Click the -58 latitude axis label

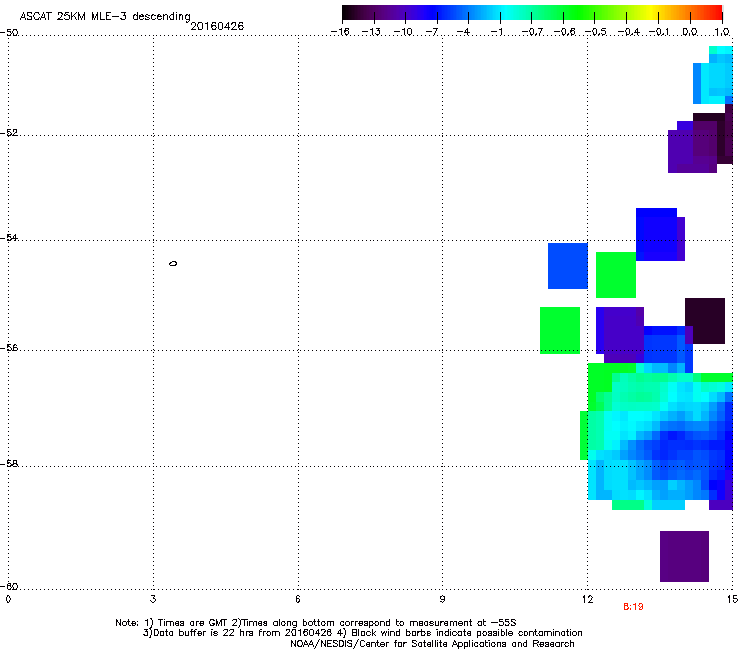pyautogui.click(x=9, y=464)
